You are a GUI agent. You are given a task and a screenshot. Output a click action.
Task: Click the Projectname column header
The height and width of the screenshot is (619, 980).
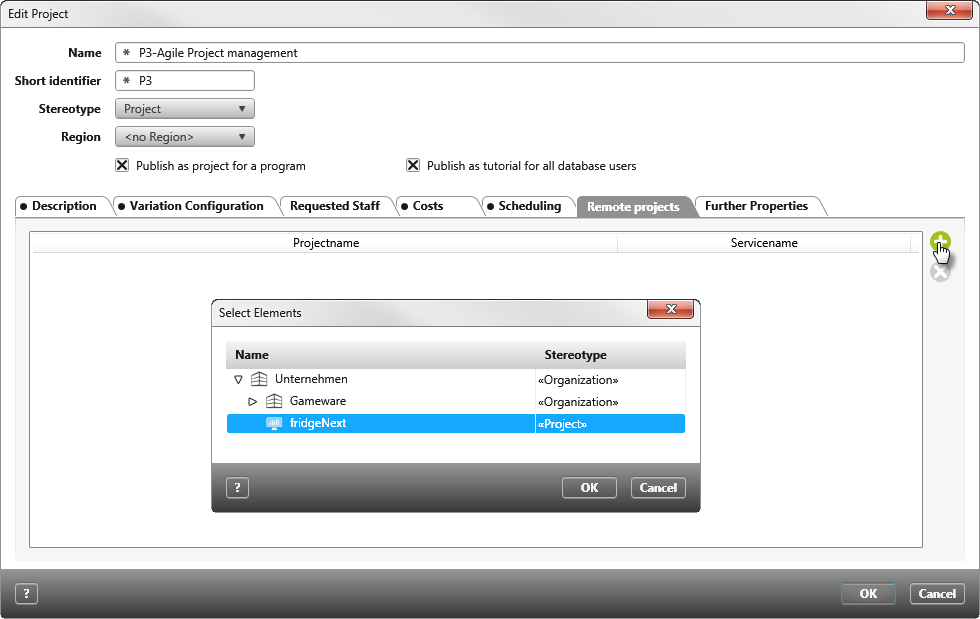point(325,243)
